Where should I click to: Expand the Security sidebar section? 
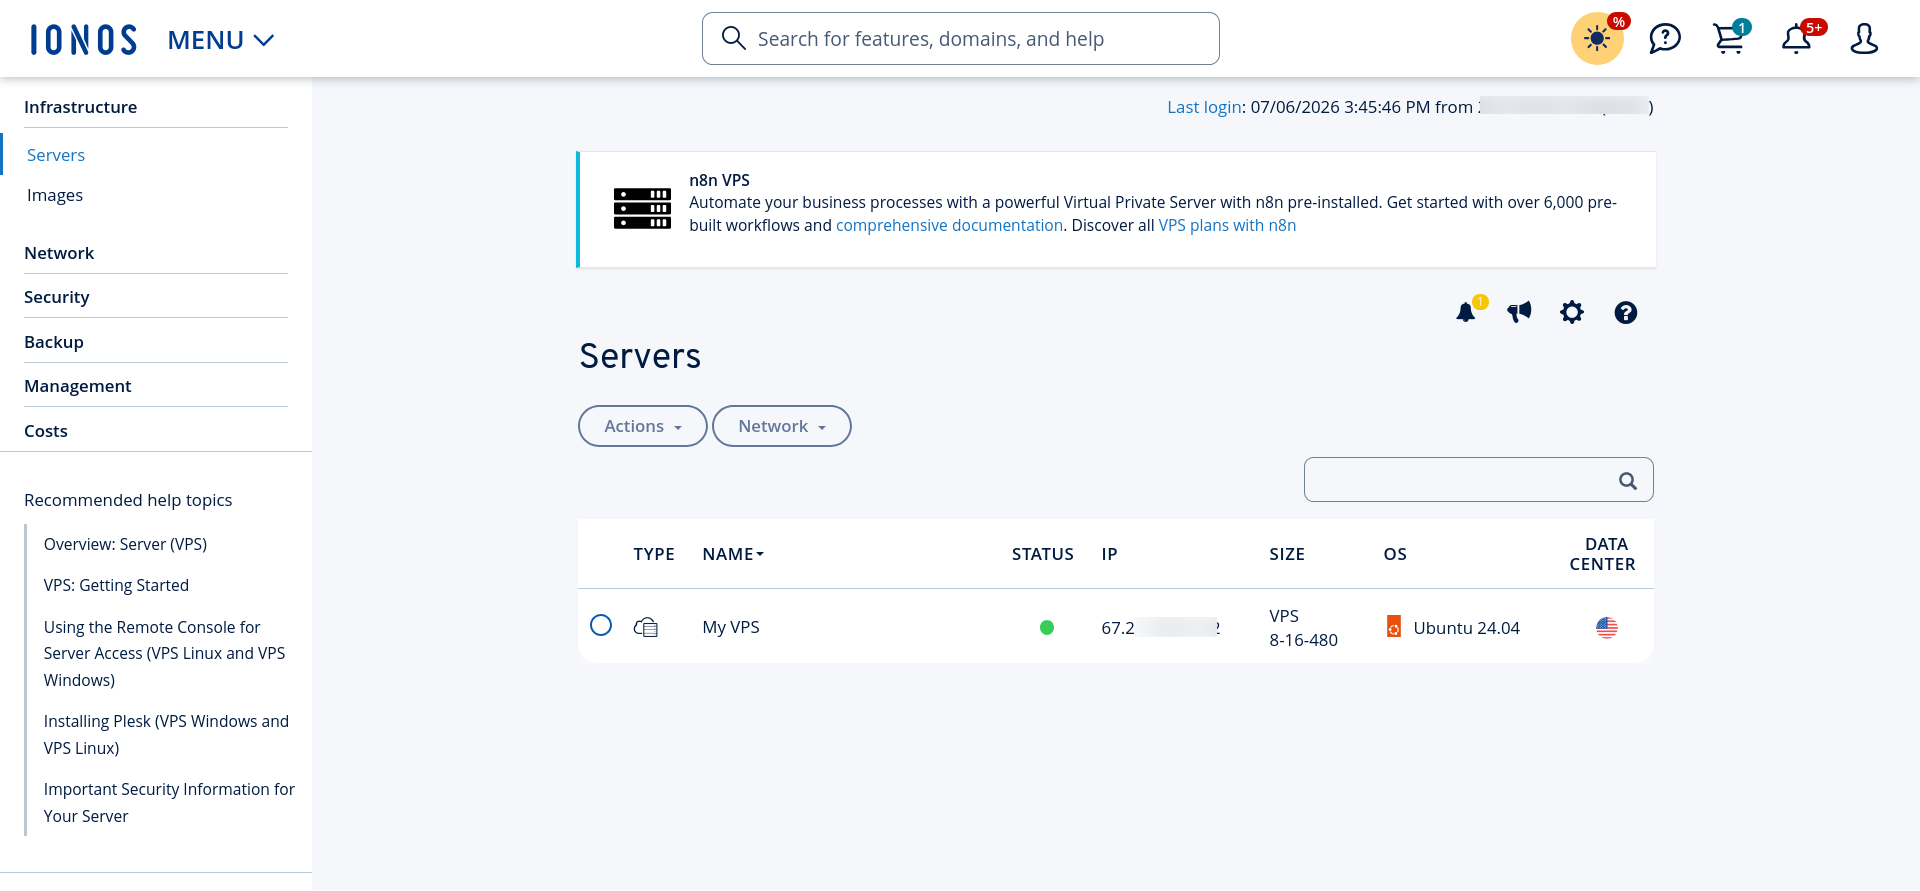(57, 297)
